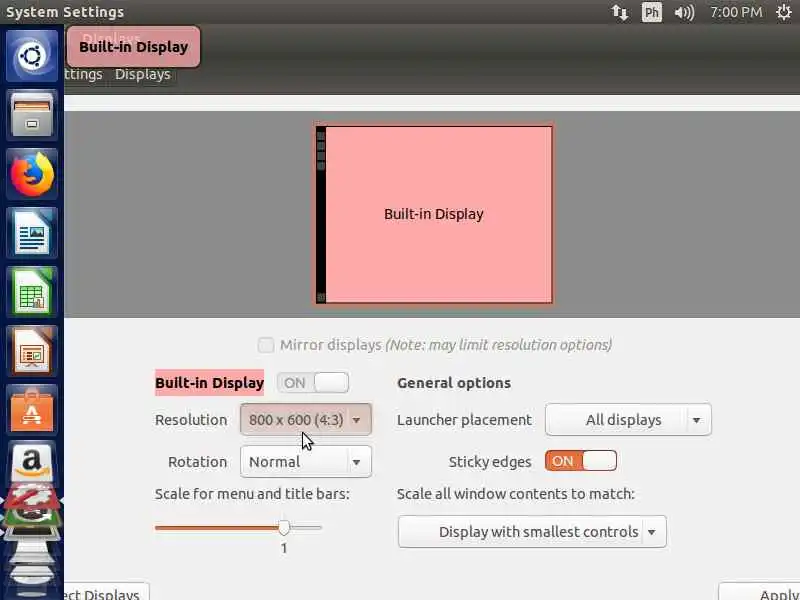The width and height of the screenshot is (800, 600).
Task: Toggle Sticky edges switch off
Action: pyautogui.click(x=581, y=461)
